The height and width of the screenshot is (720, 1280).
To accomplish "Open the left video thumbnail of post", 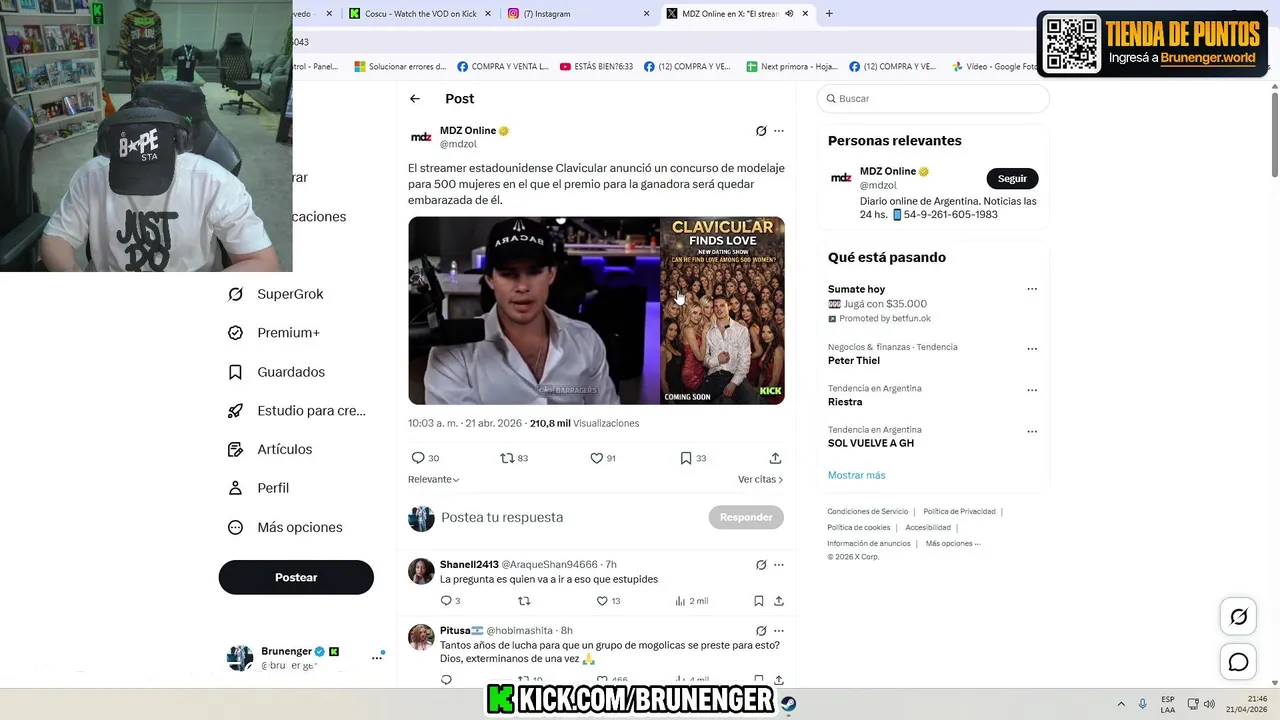I will point(534,311).
